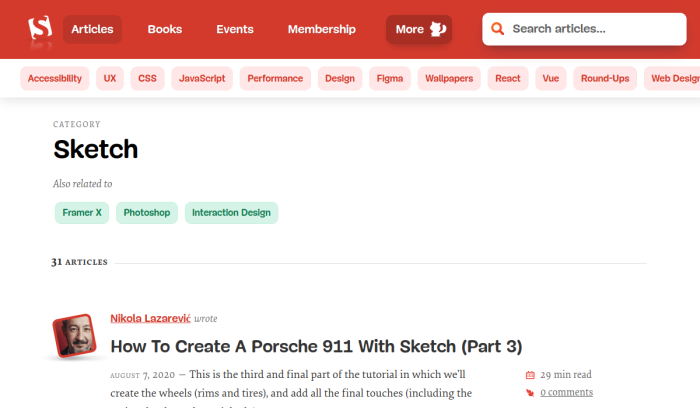Screen dimensions: 700x408
Task: Open author Nikola Lazarević's profile link
Action: coord(150,319)
